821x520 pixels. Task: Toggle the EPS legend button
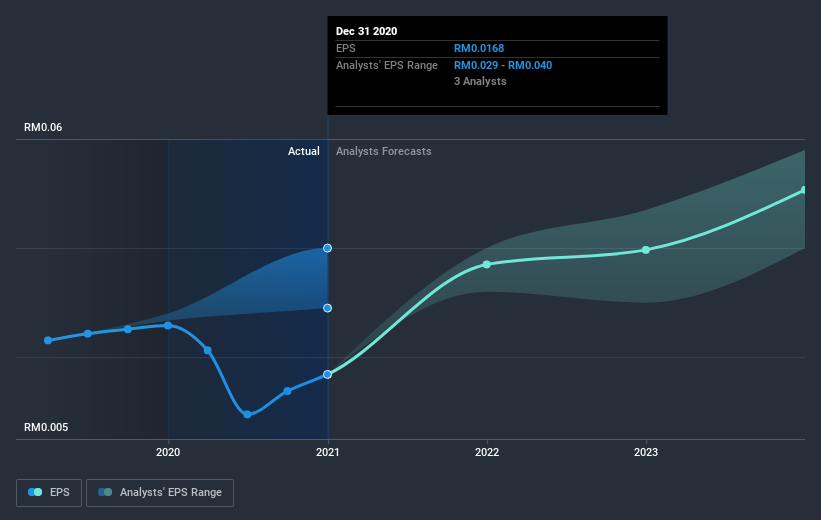(x=49, y=493)
